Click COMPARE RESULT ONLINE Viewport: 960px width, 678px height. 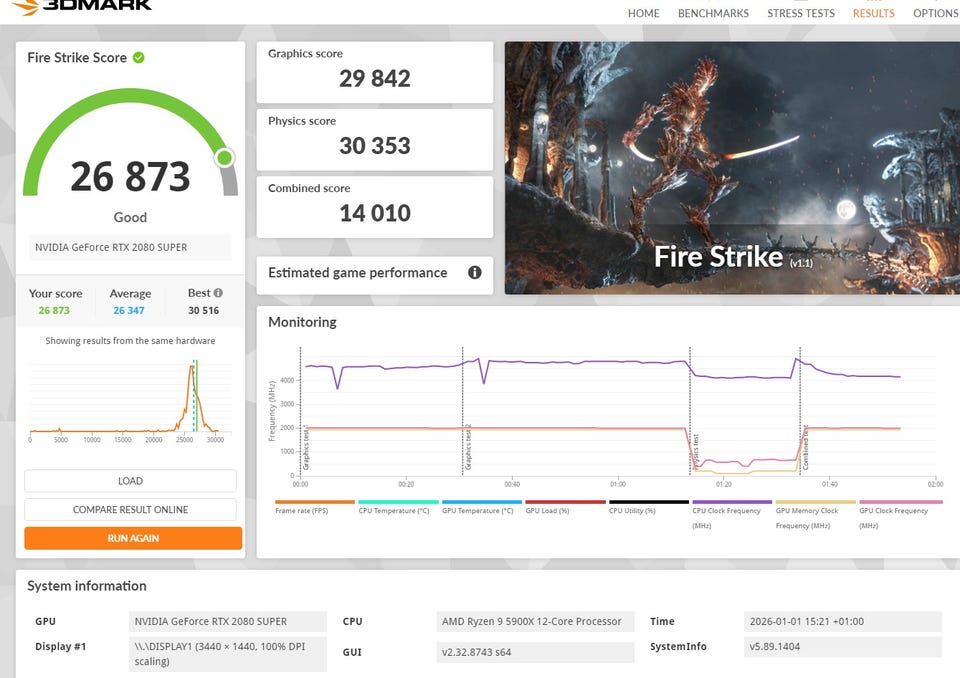click(130, 510)
